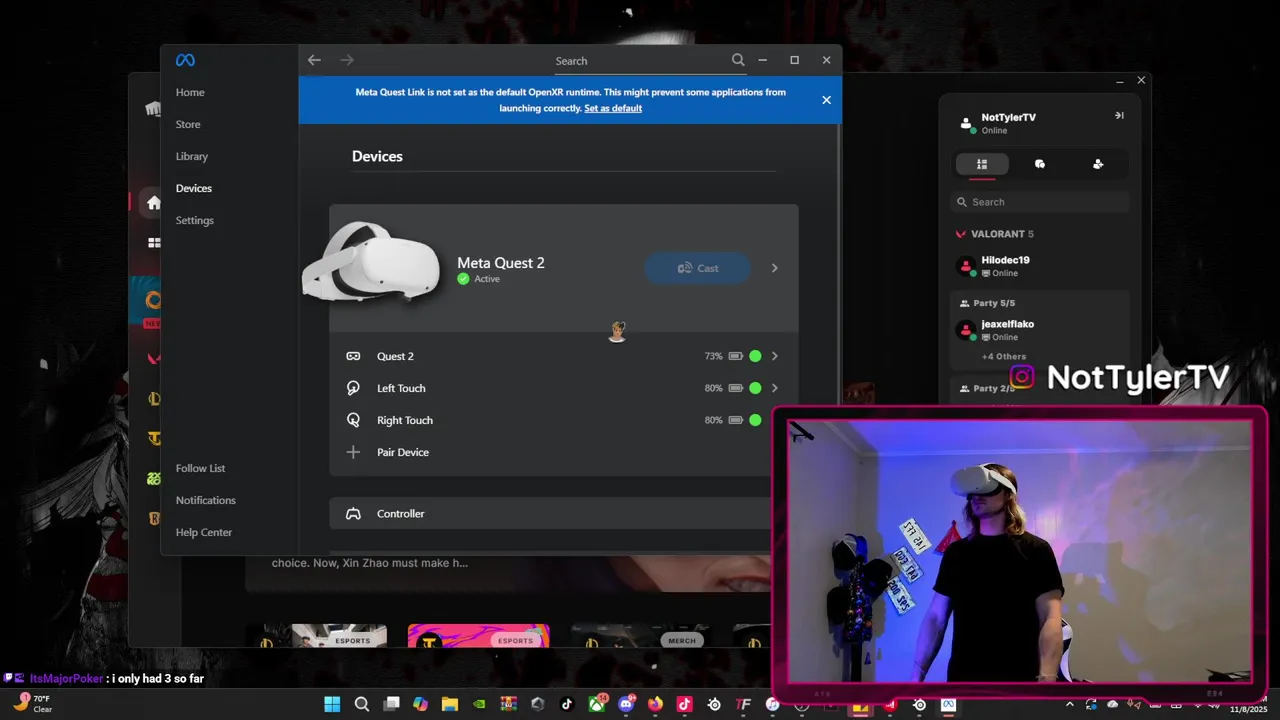The image size is (1280, 720).
Task: Click the forward navigation arrow
Action: point(347,60)
